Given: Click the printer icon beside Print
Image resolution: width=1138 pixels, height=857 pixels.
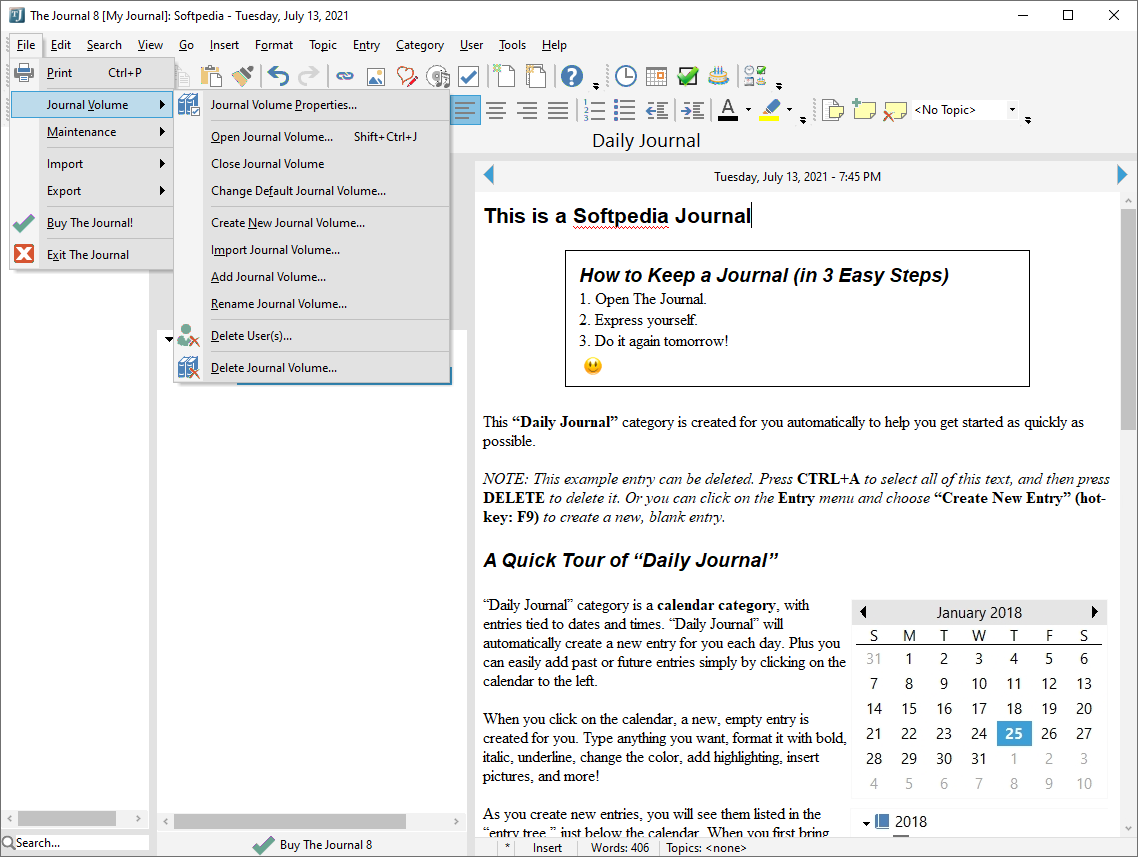Looking at the screenshot, I should coord(24,73).
